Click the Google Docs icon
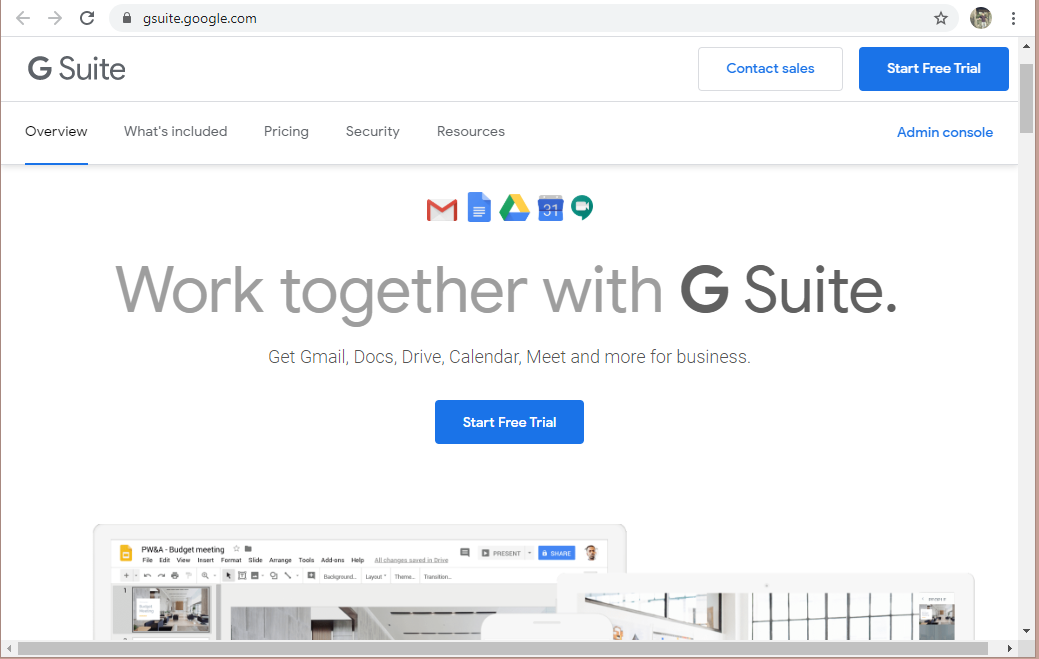 click(x=479, y=207)
